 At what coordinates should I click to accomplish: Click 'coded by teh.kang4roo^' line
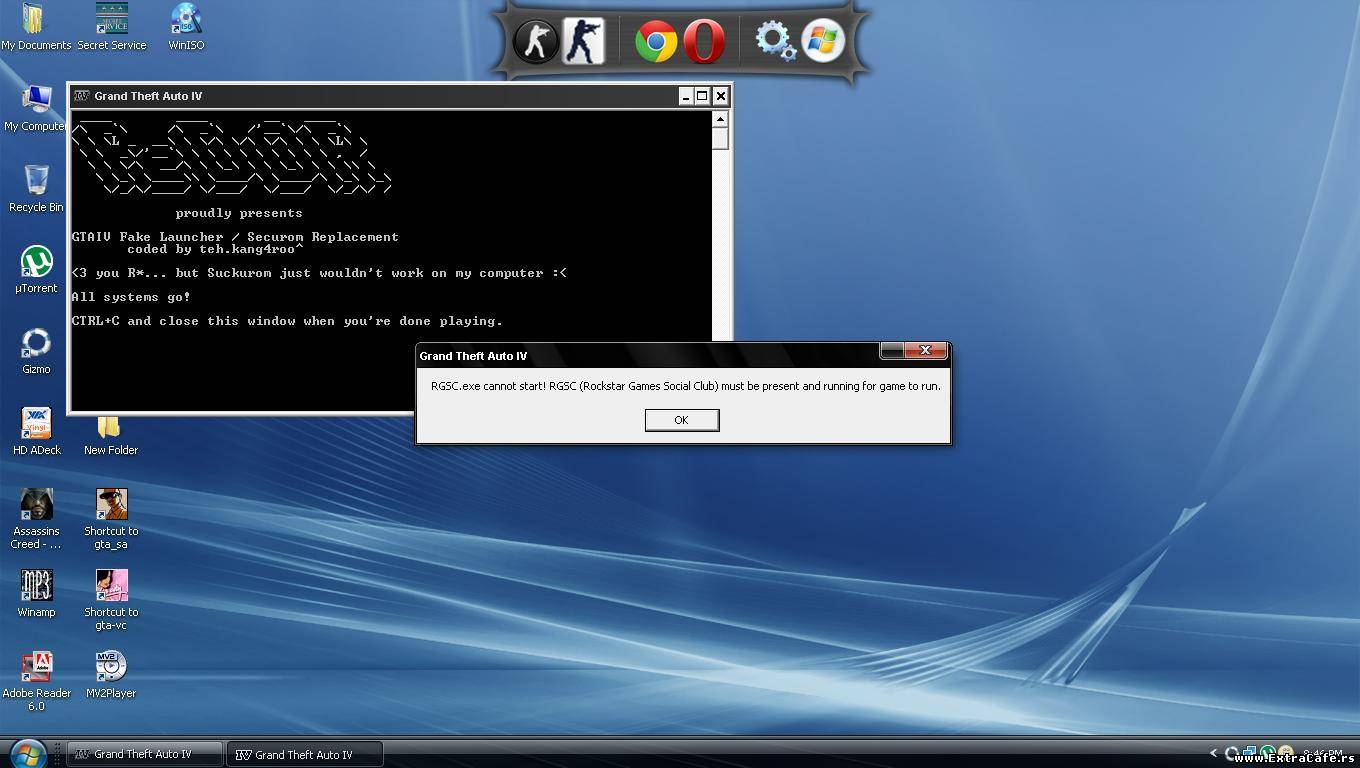coord(215,249)
